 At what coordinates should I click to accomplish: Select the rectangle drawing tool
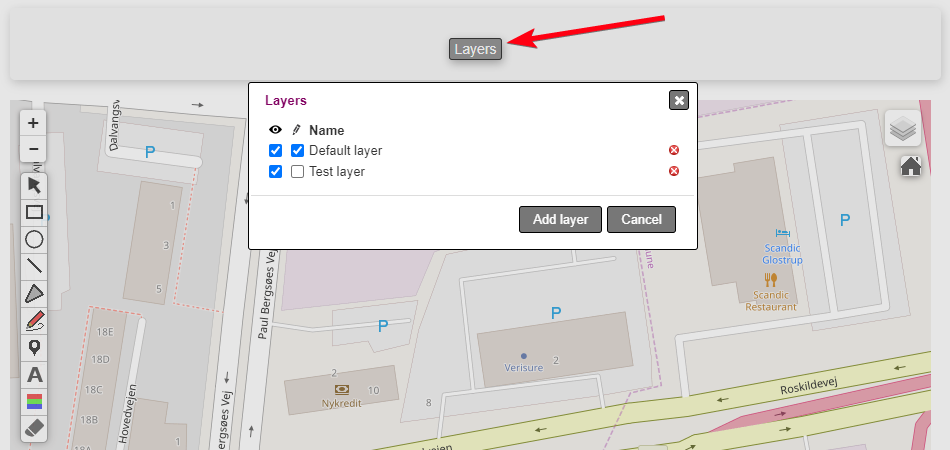[x=34, y=212]
